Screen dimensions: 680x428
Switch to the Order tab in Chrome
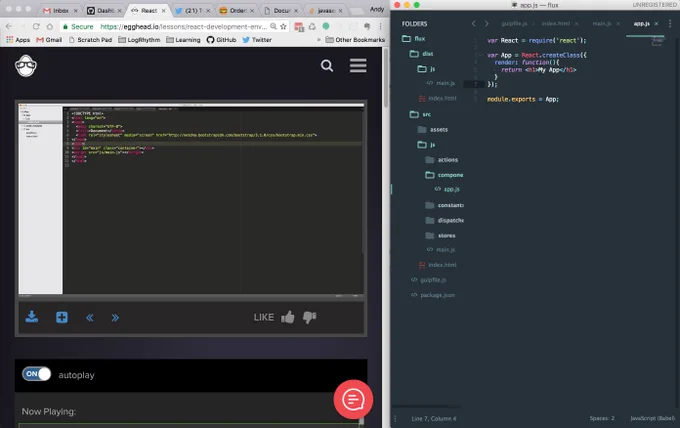click(x=237, y=10)
